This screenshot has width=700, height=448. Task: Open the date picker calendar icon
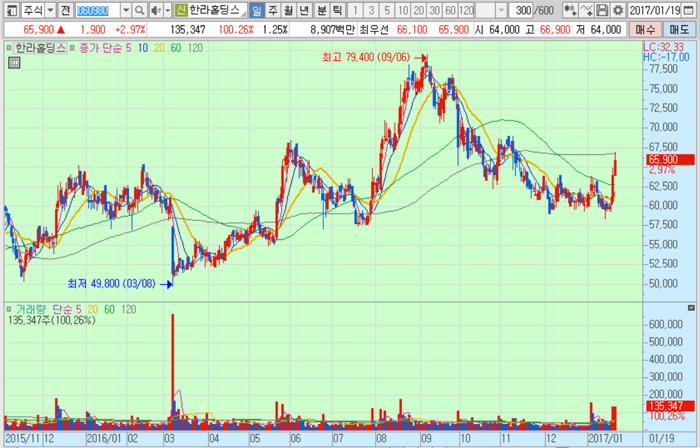[x=690, y=10]
